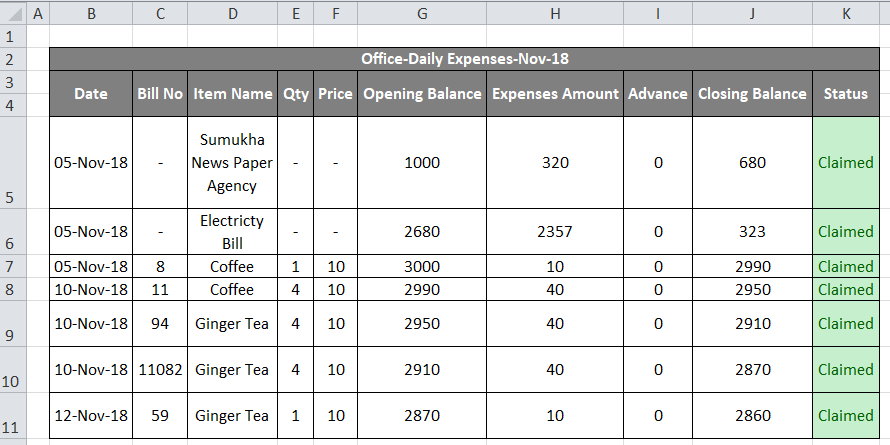This screenshot has height=445, width=890.
Task: Select row 1 header
Action: [x=12, y=36]
